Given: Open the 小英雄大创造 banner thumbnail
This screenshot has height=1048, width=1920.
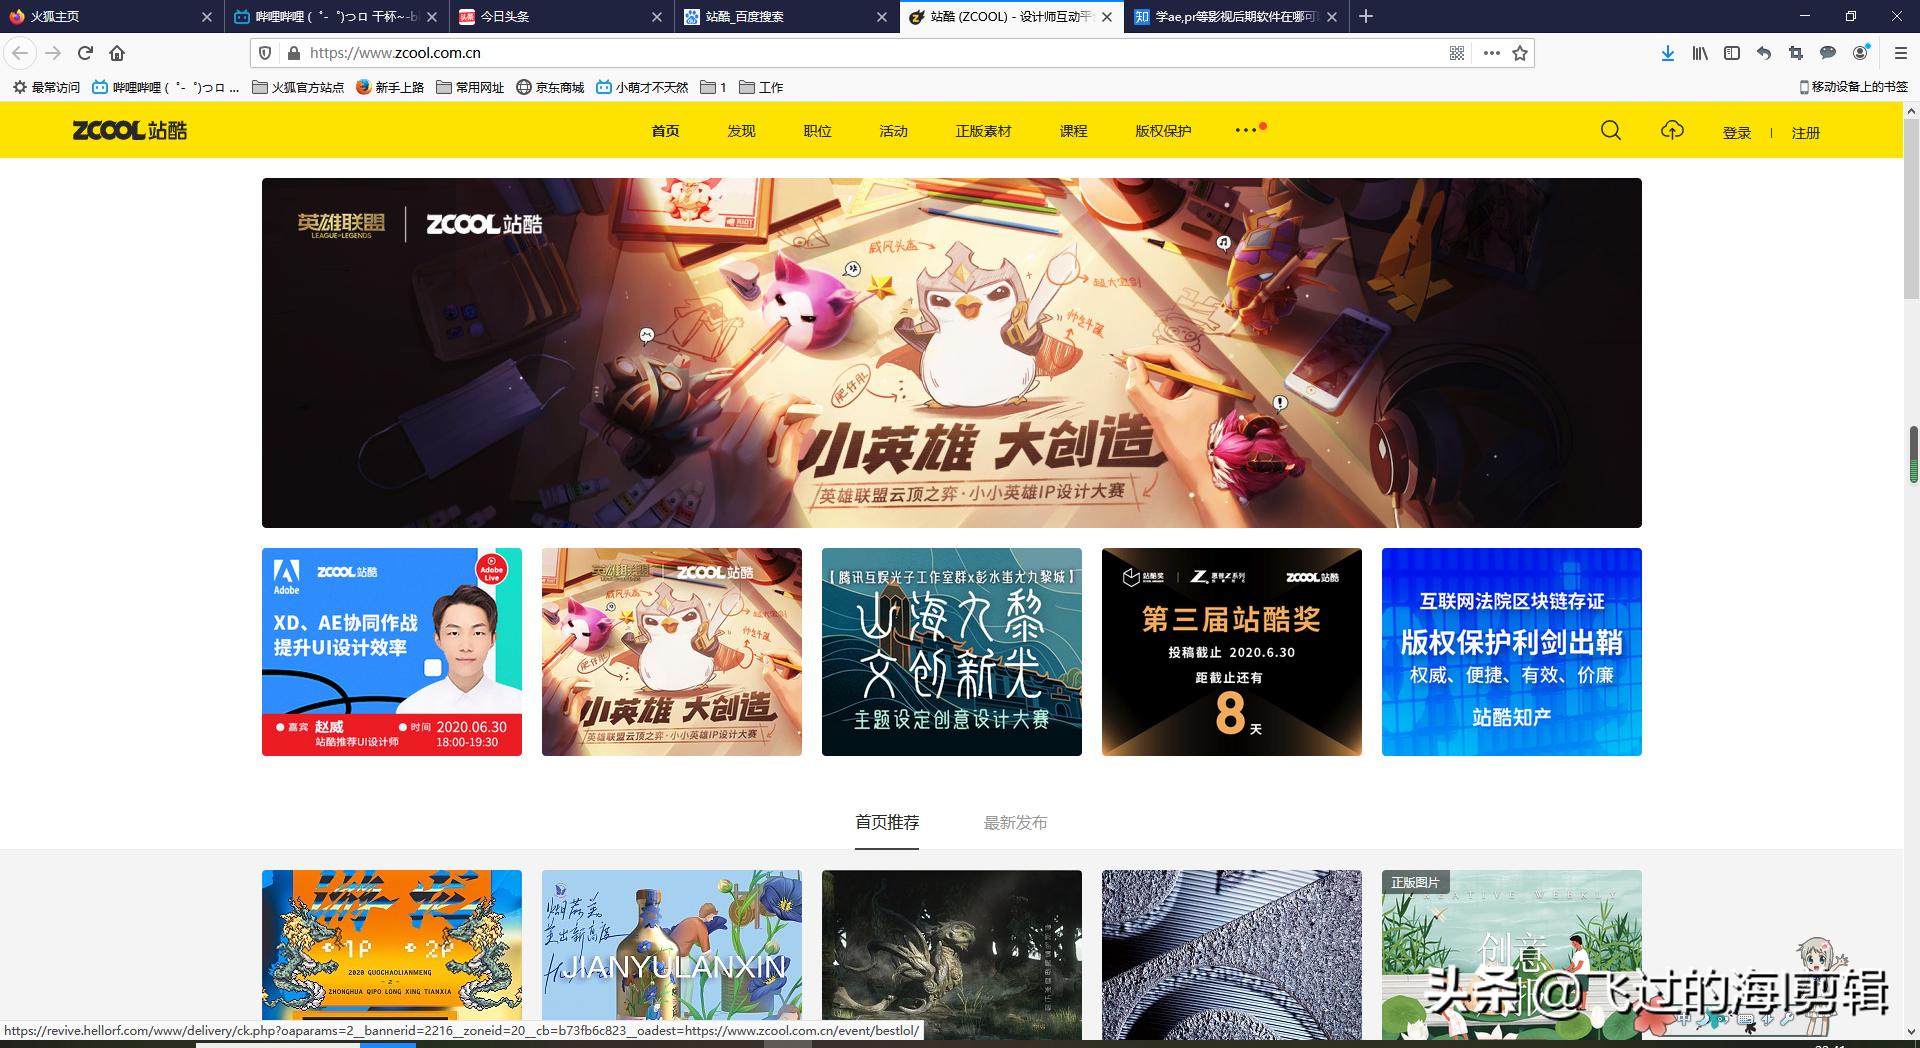Looking at the screenshot, I should click(x=671, y=651).
